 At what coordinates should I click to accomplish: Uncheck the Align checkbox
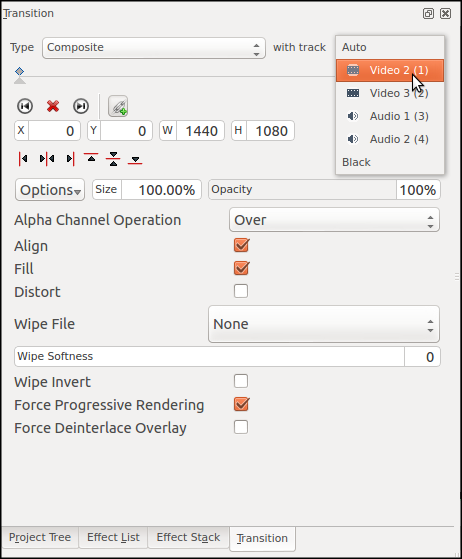coord(241,245)
